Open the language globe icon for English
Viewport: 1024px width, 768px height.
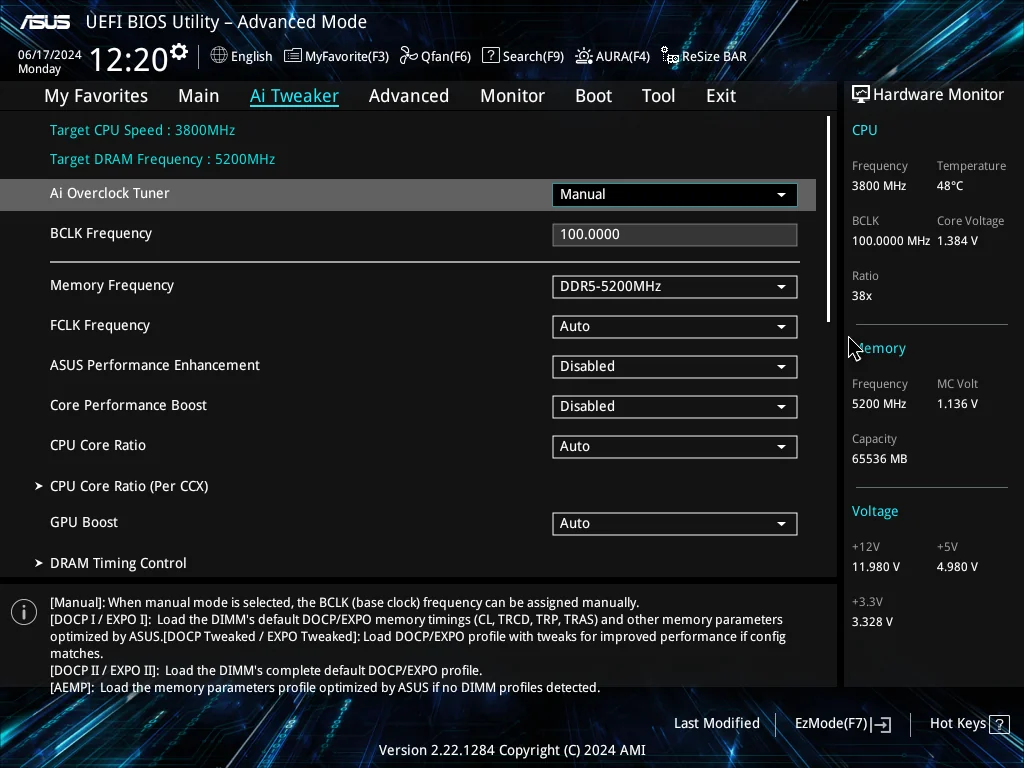coord(219,56)
